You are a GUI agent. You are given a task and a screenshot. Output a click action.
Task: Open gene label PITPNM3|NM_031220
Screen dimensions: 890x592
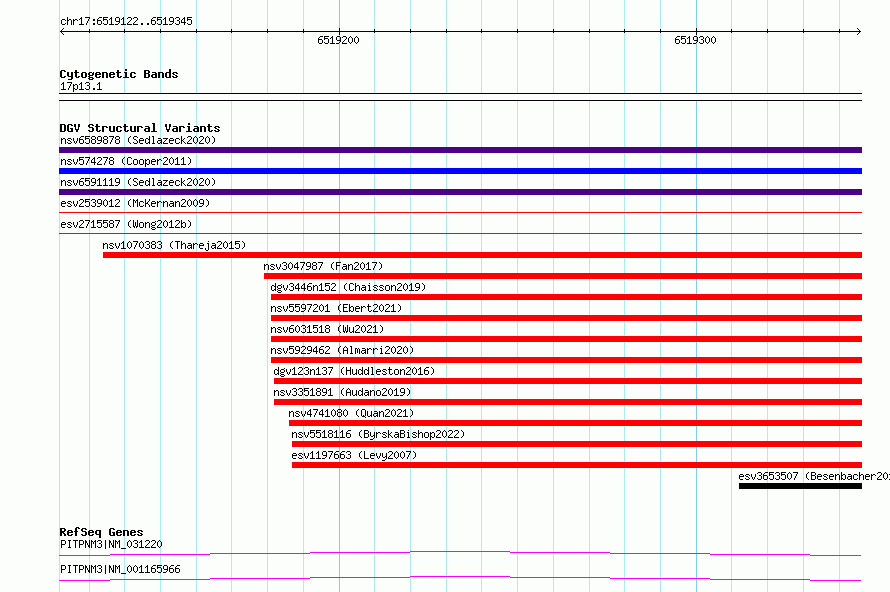111,544
